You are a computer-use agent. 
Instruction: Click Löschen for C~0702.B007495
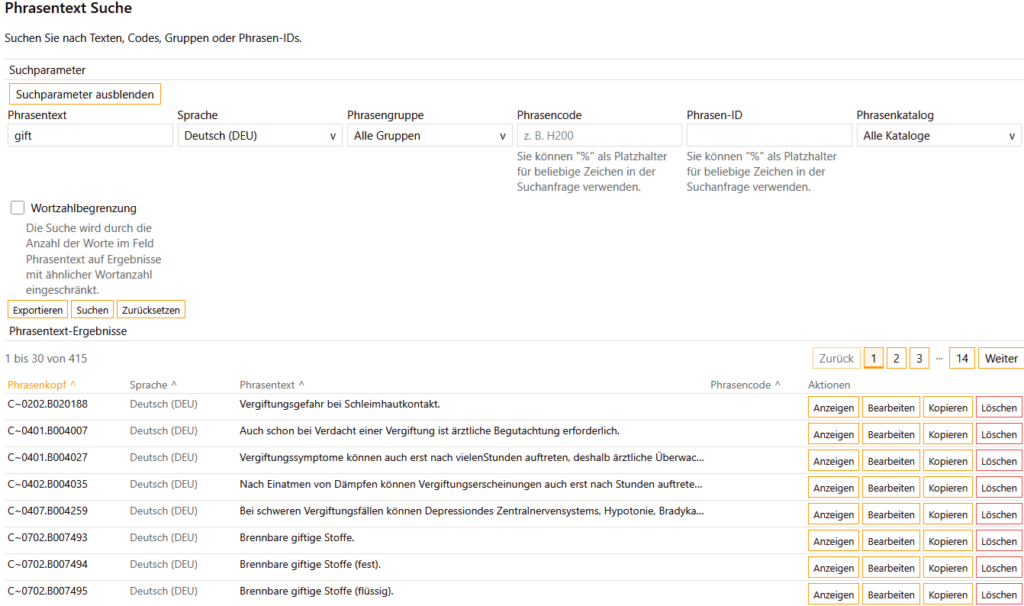[x=999, y=595]
